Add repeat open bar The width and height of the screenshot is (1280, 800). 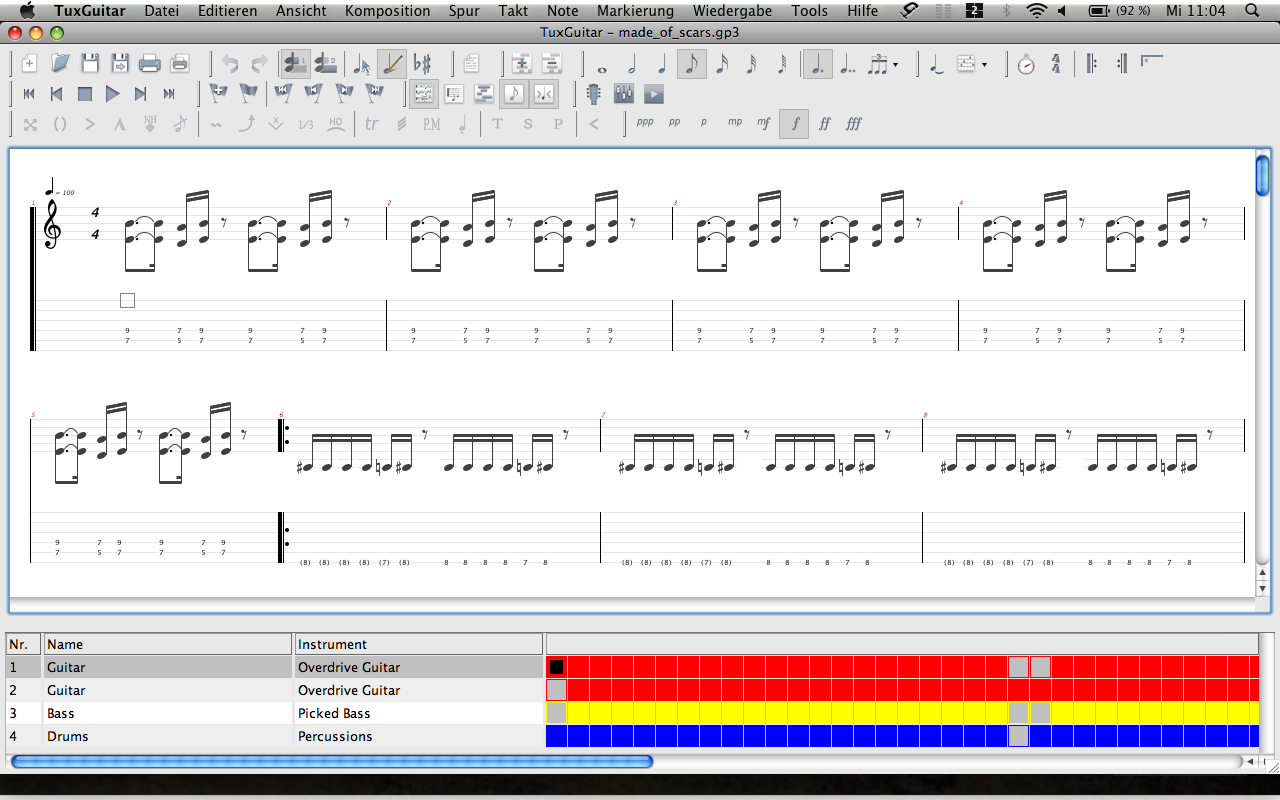[1091, 64]
